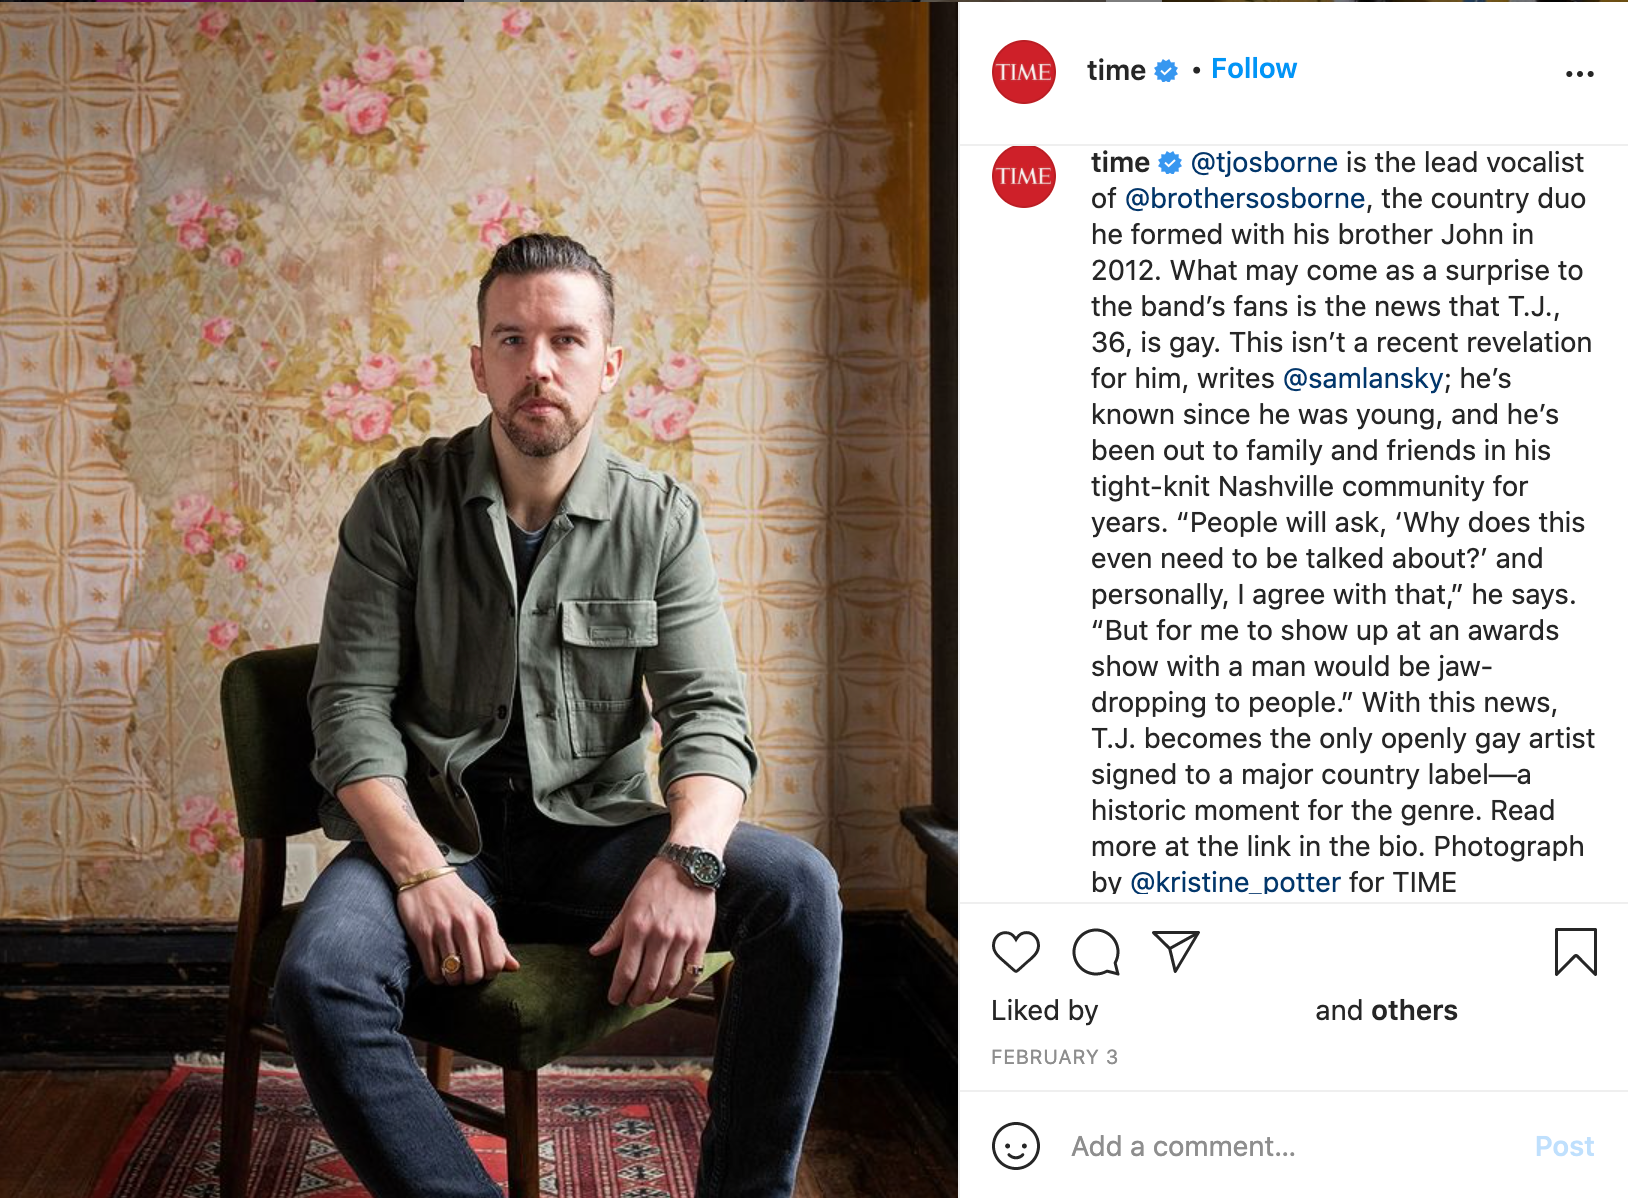Click the TIME logo in the header
Screen dimensions: 1628x1198
tap(1023, 72)
